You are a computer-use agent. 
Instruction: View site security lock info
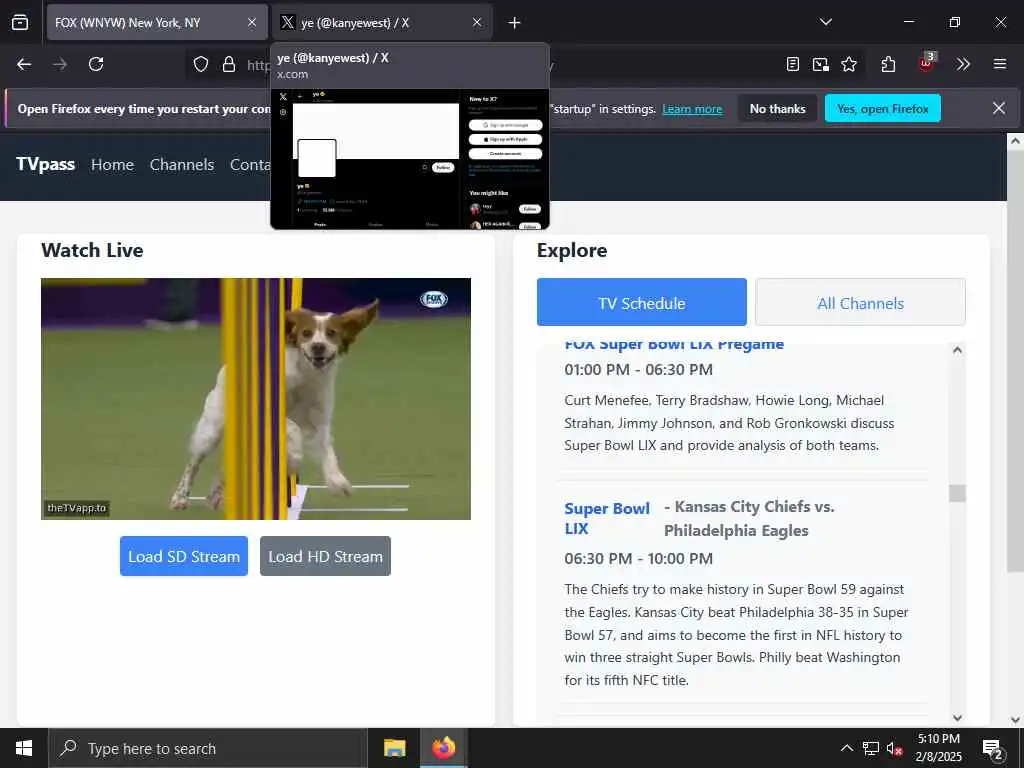coord(229,64)
